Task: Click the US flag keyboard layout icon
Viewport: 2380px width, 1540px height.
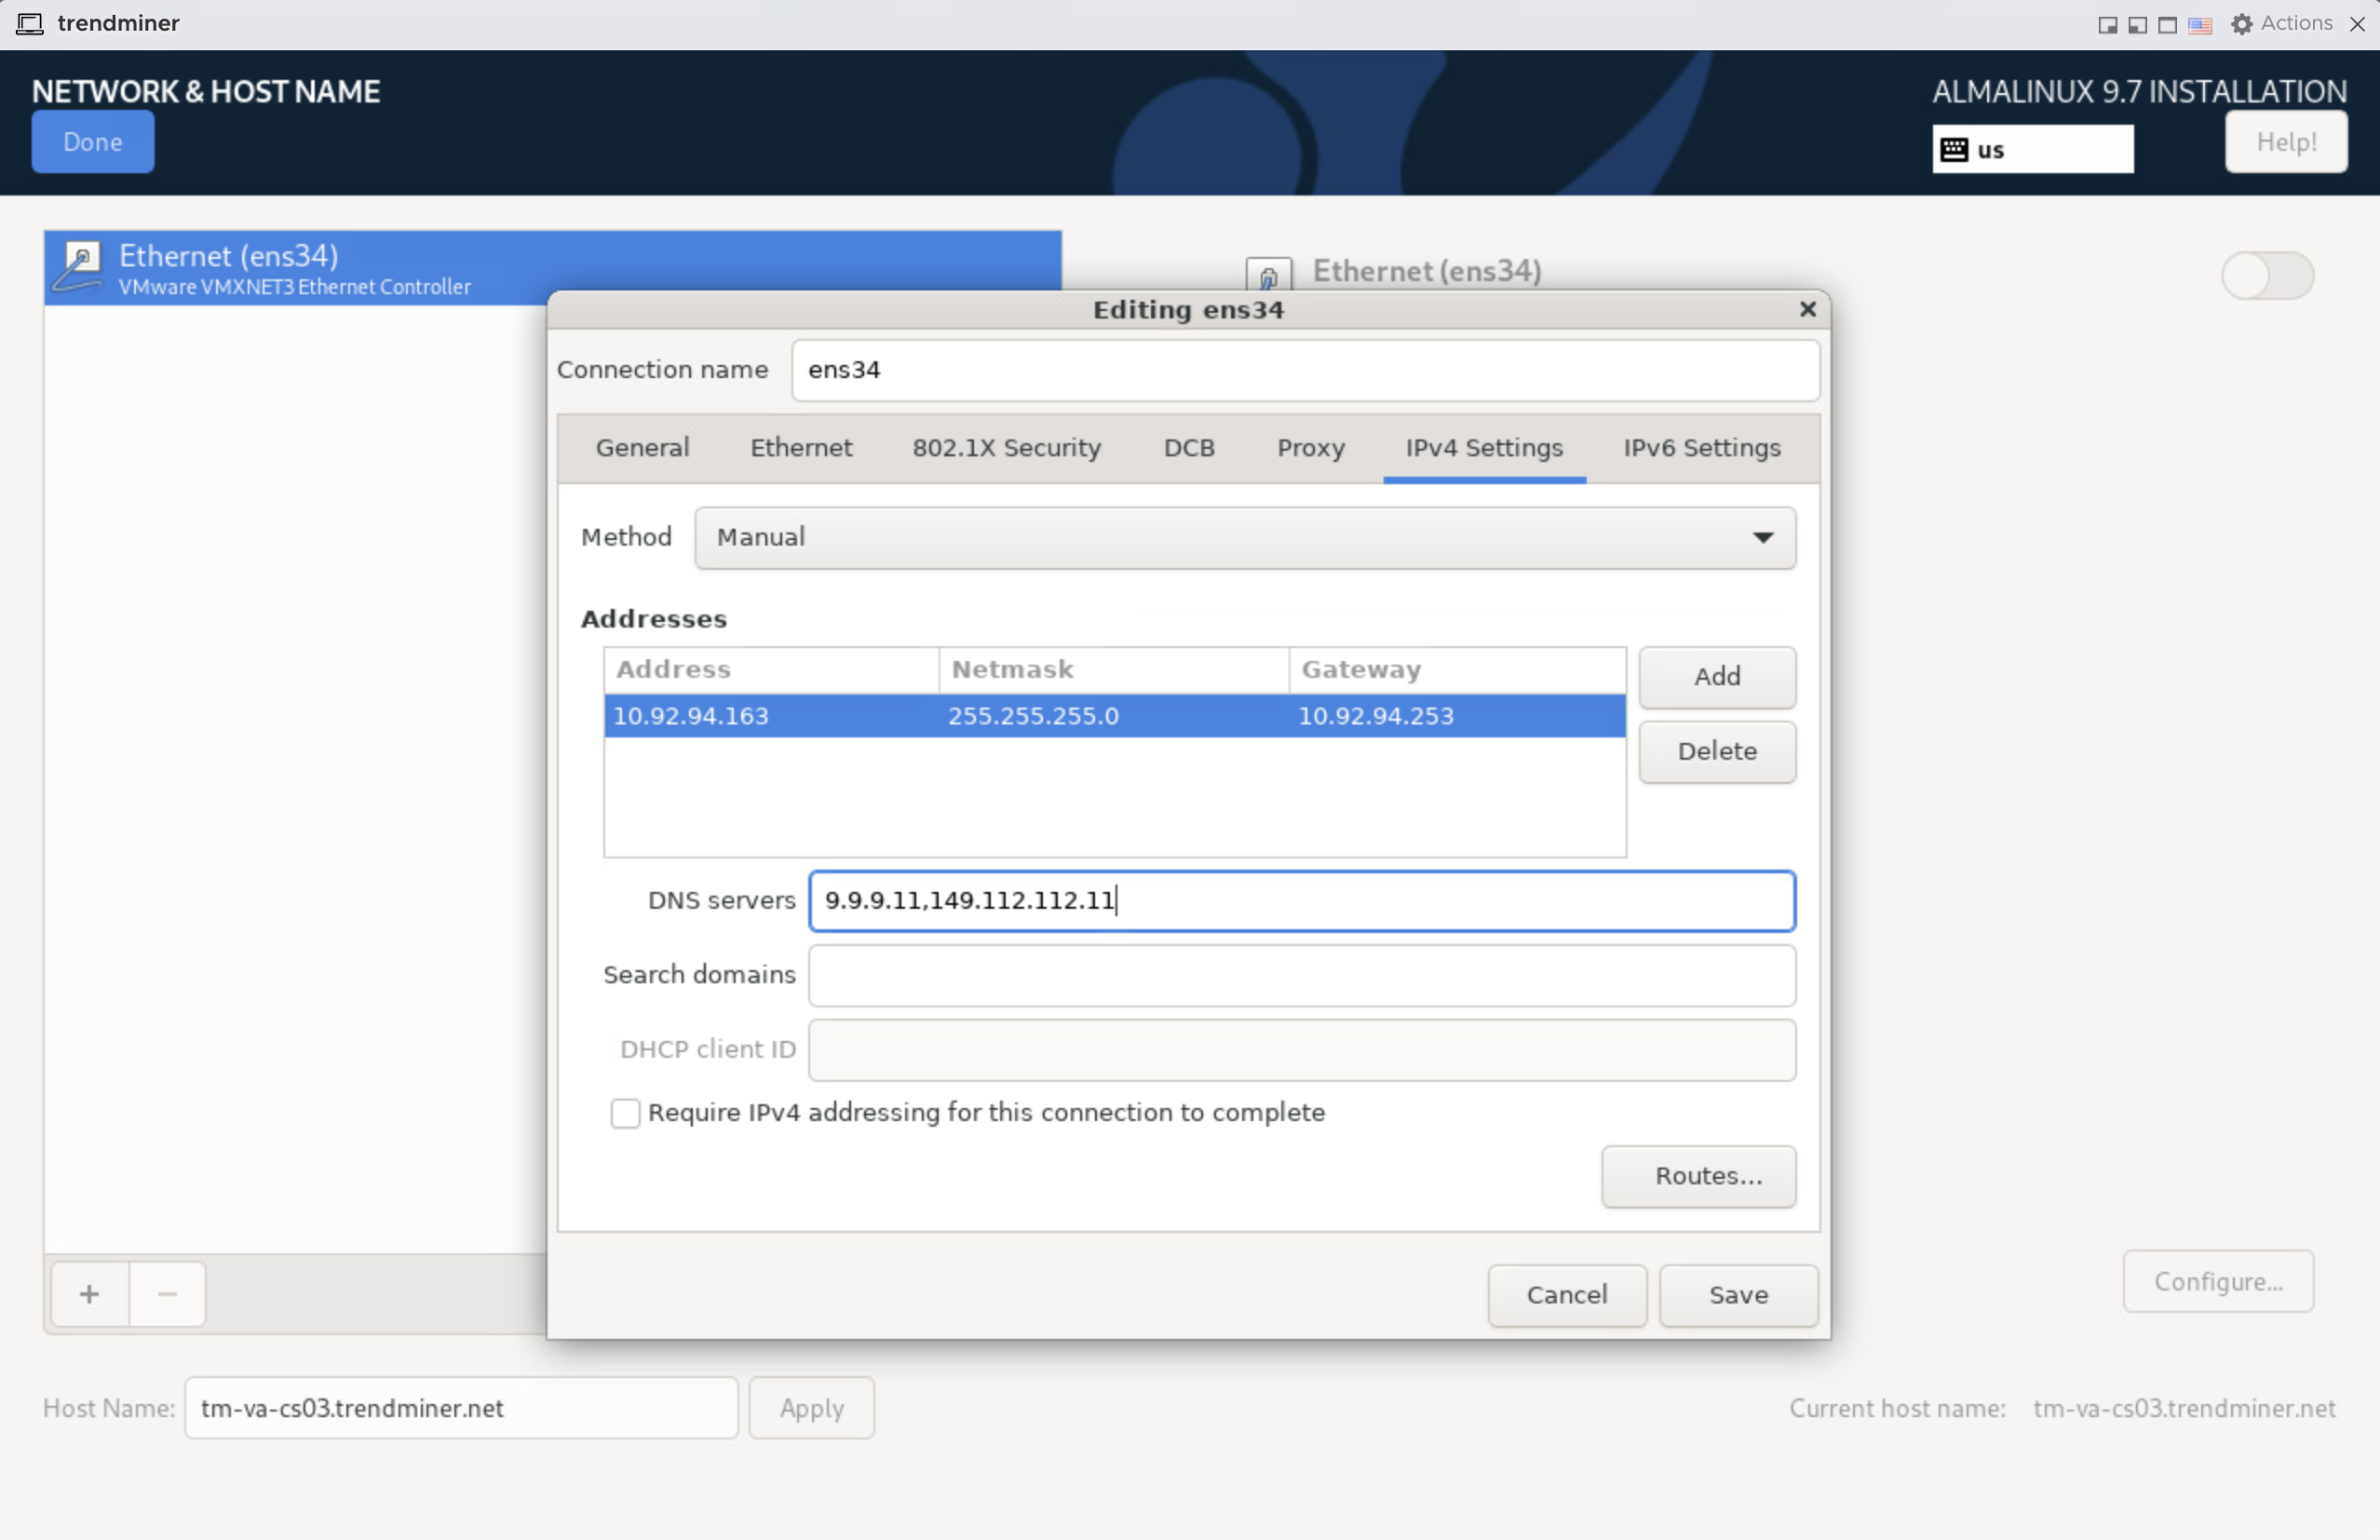Action: click(2199, 26)
